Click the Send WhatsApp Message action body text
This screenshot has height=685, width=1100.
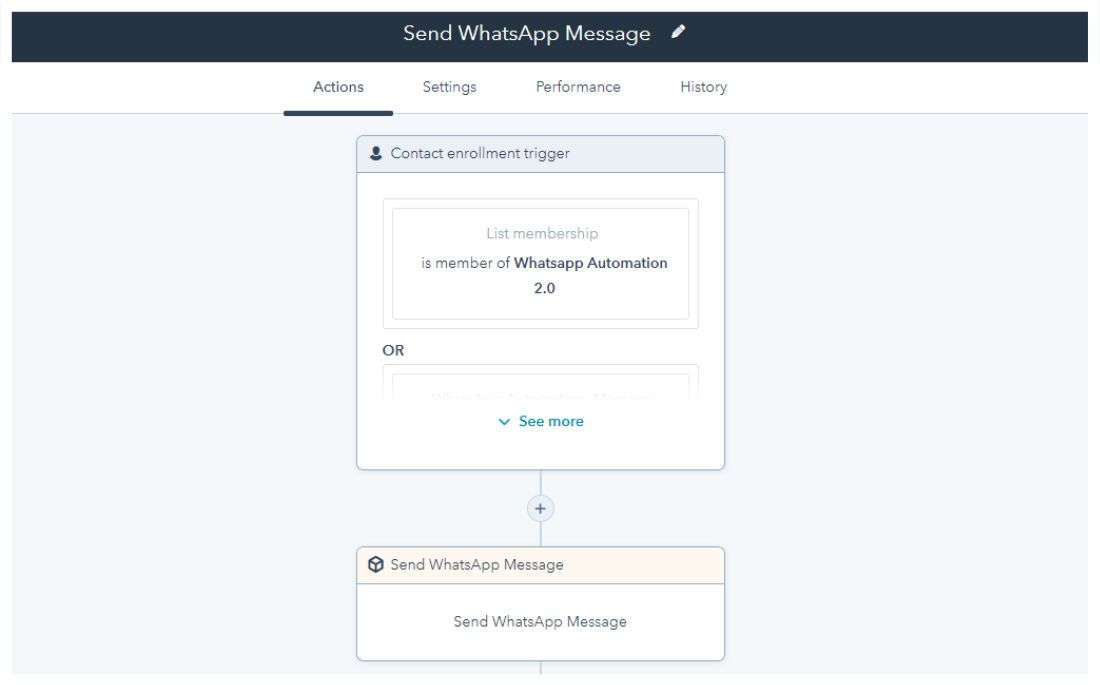click(540, 621)
